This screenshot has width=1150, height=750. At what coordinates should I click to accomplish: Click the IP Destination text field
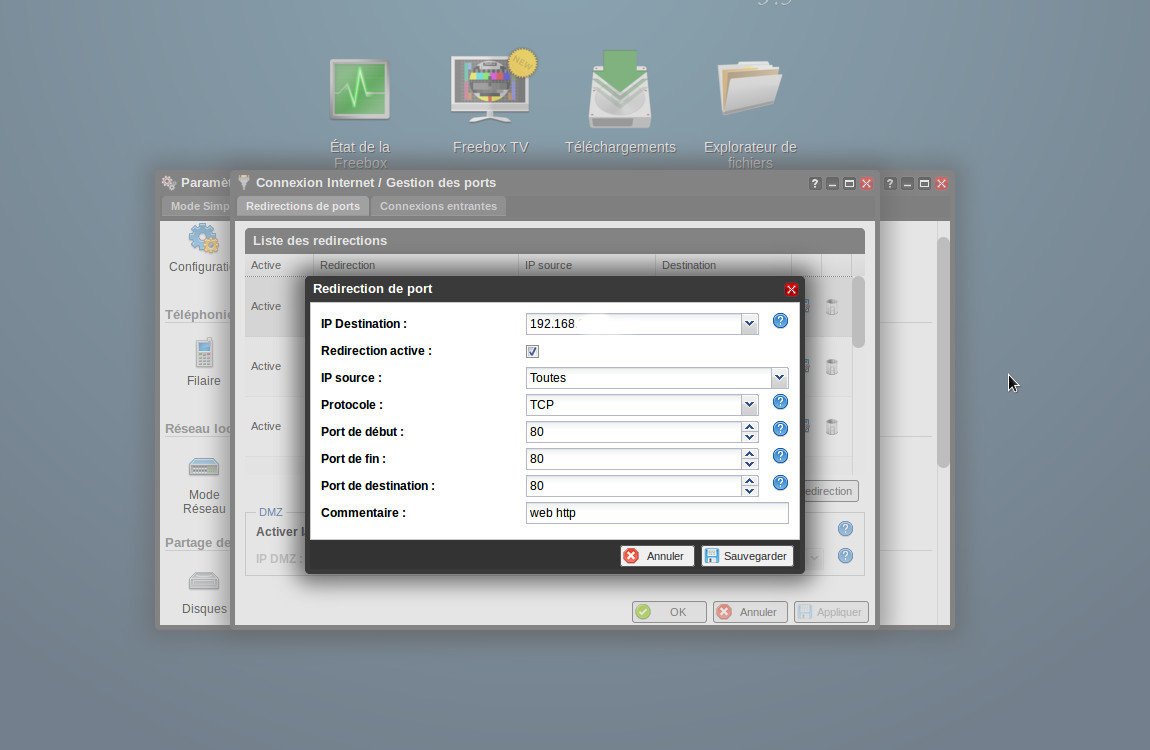click(x=634, y=323)
